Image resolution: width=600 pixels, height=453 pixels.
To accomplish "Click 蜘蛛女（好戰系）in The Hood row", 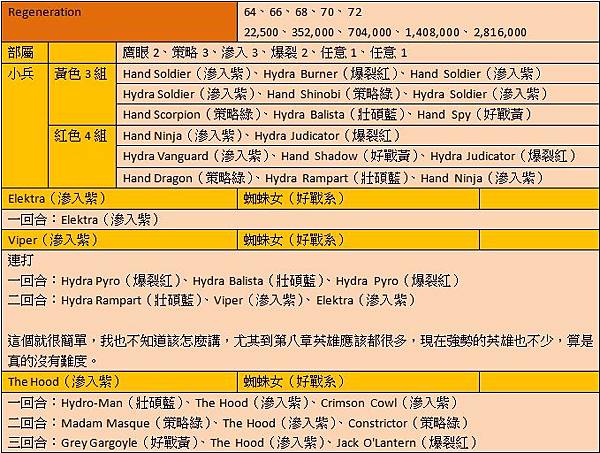I will [x=294, y=381].
